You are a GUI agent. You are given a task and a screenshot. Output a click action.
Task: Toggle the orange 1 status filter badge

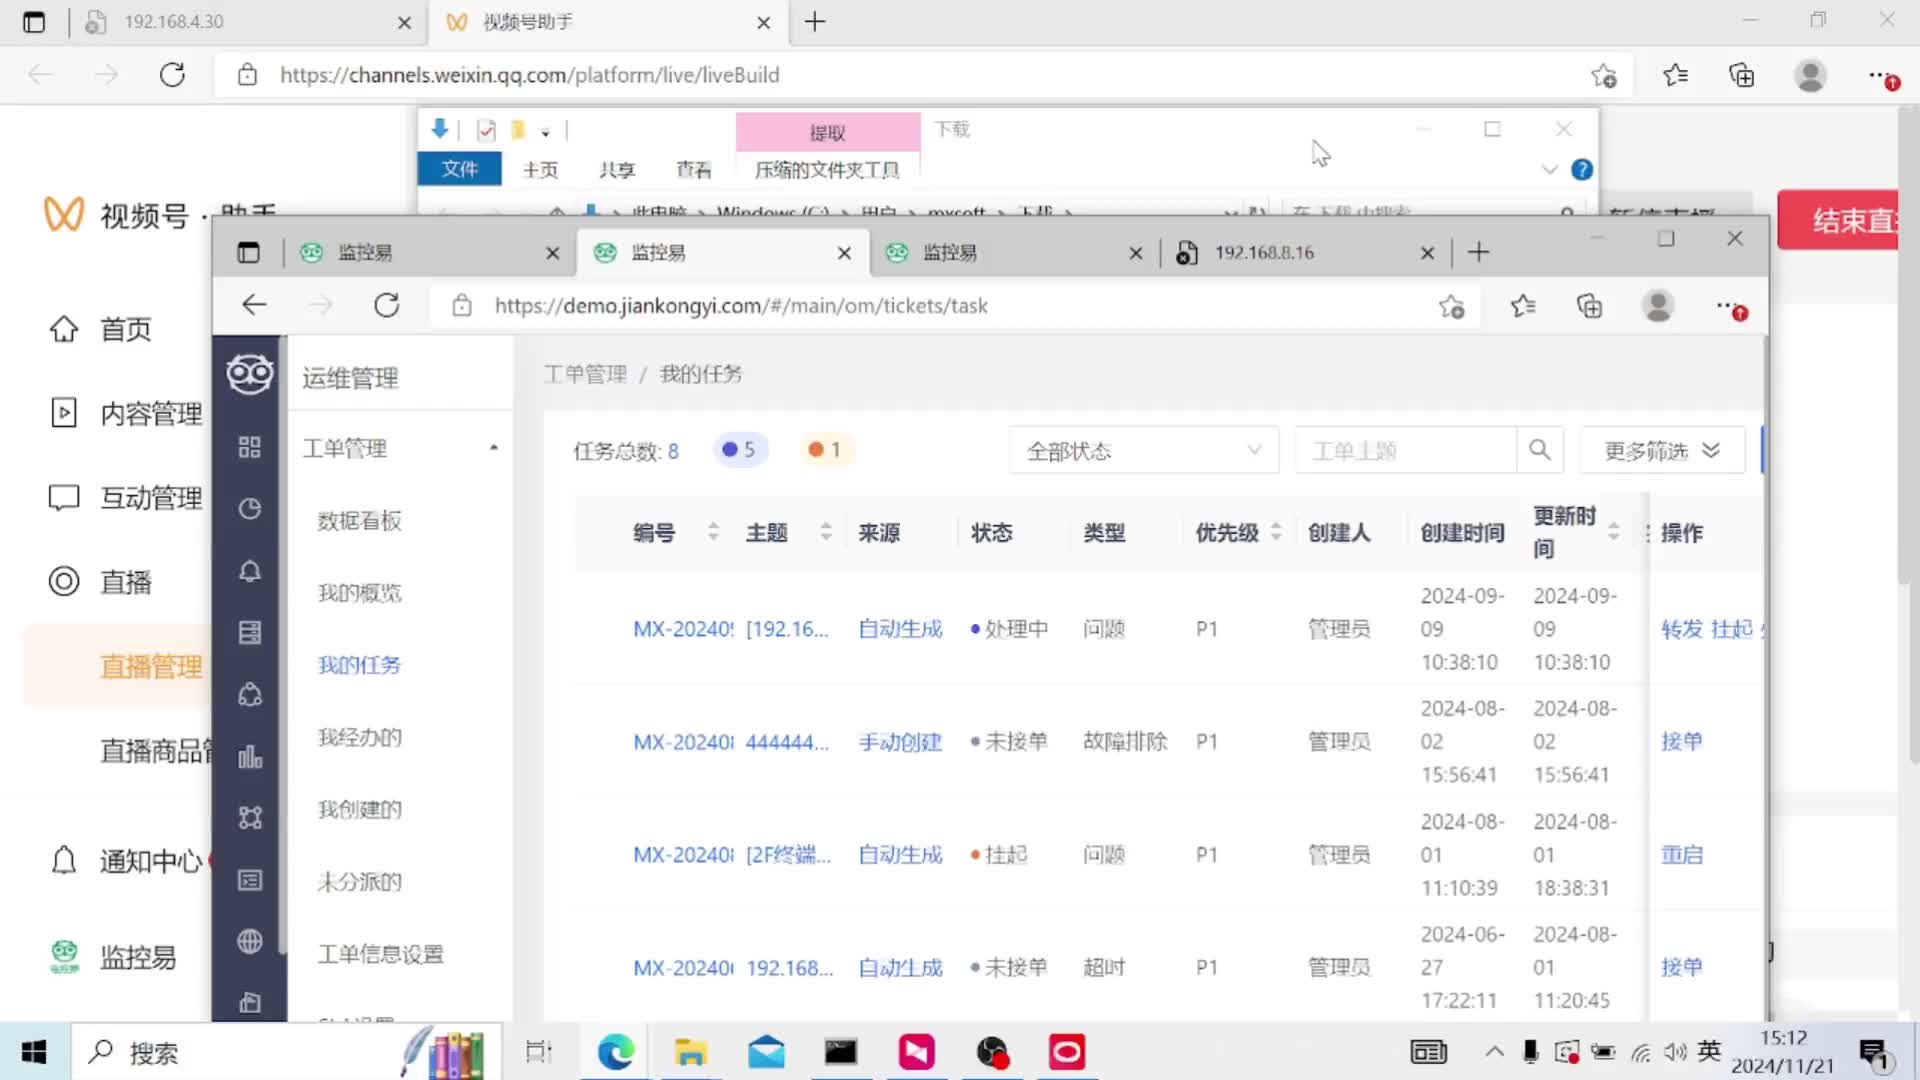click(x=825, y=450)
